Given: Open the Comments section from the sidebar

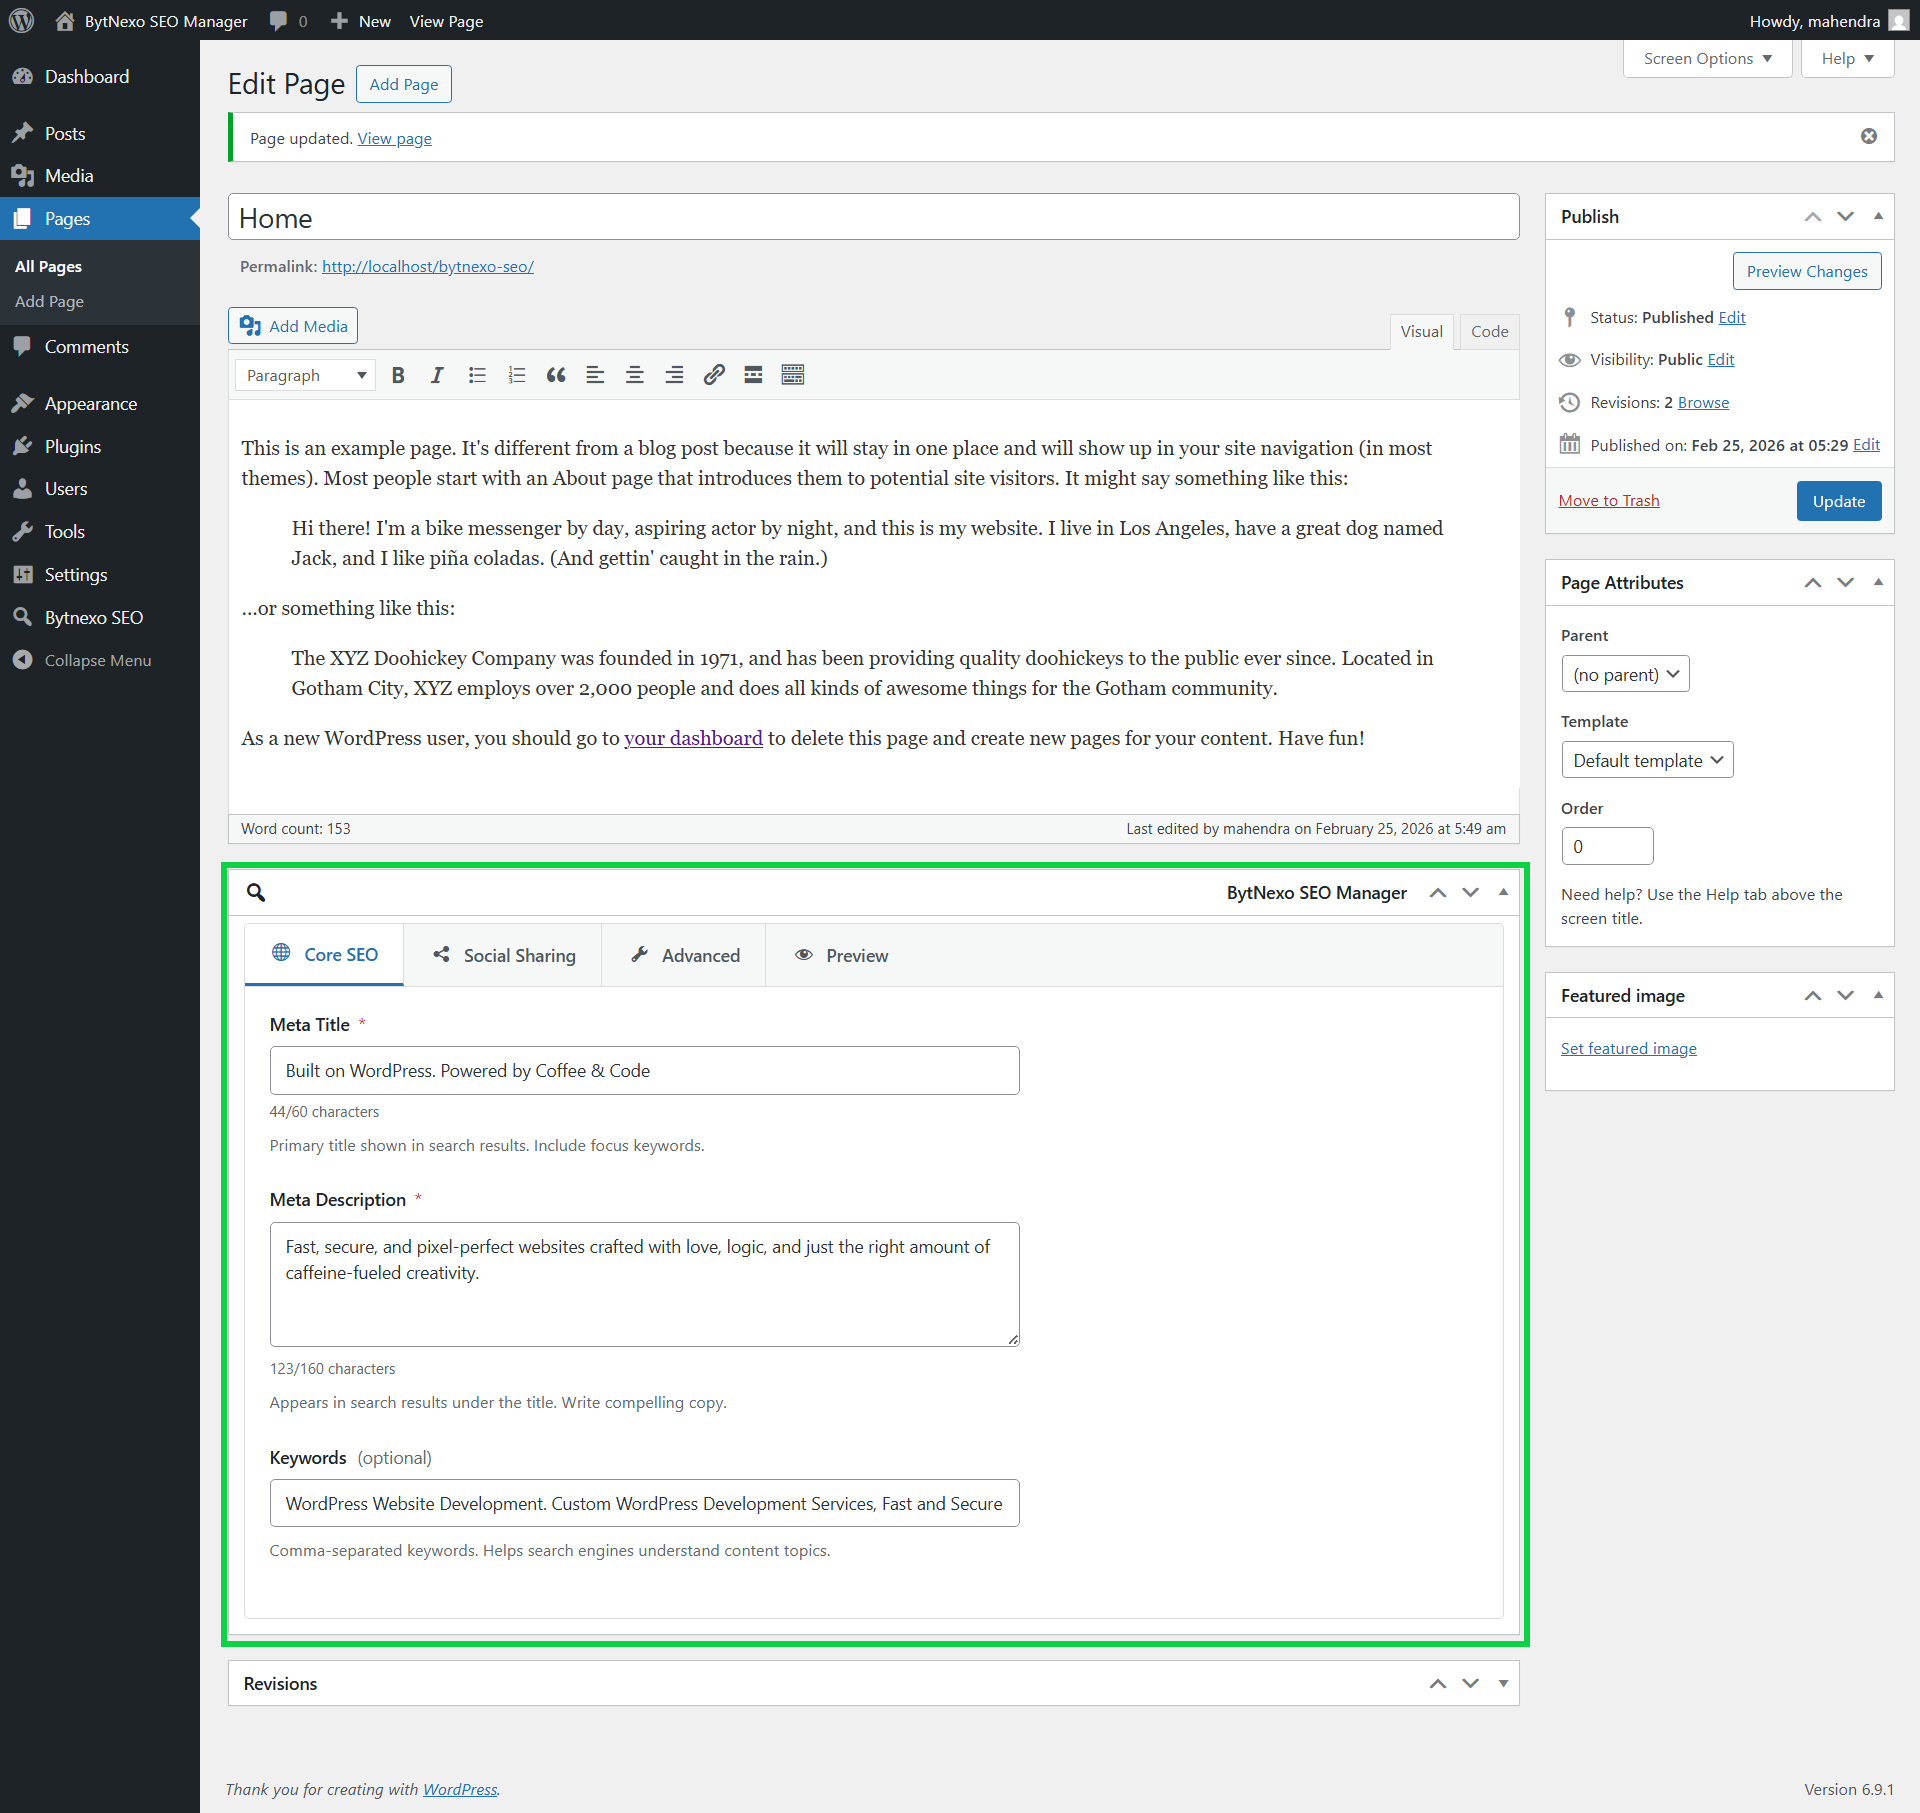Looking at the screenshot, I should (86, 346).
